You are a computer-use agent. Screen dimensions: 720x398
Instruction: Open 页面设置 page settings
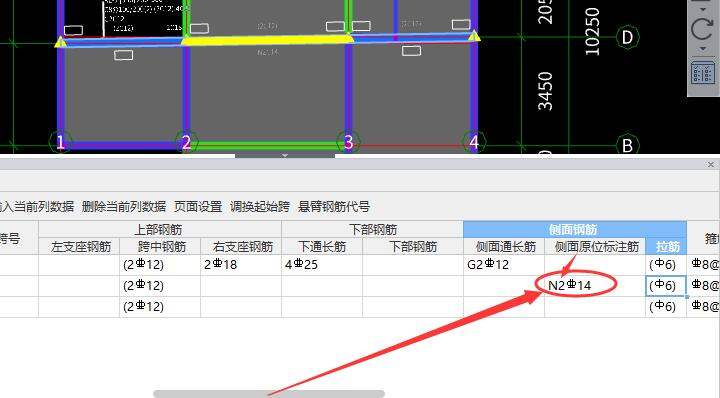198,207
